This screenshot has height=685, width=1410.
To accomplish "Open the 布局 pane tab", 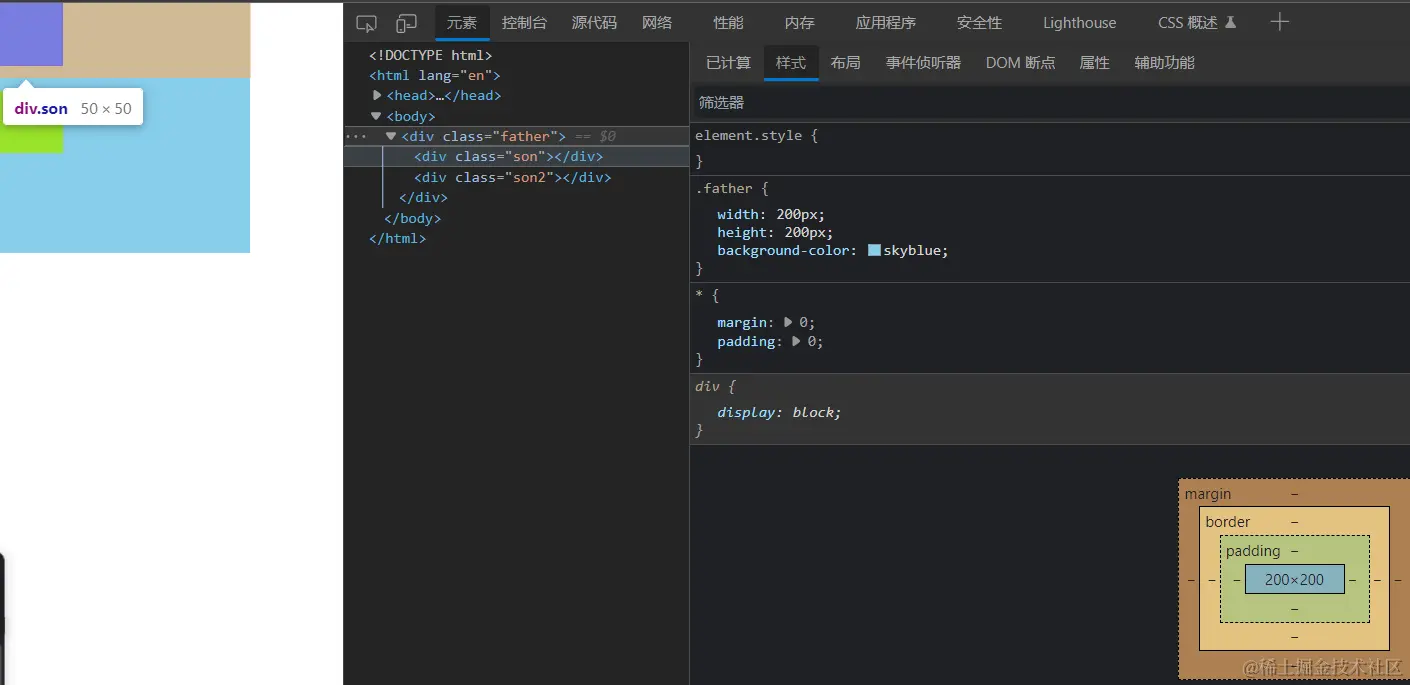I will coord(845,63).
